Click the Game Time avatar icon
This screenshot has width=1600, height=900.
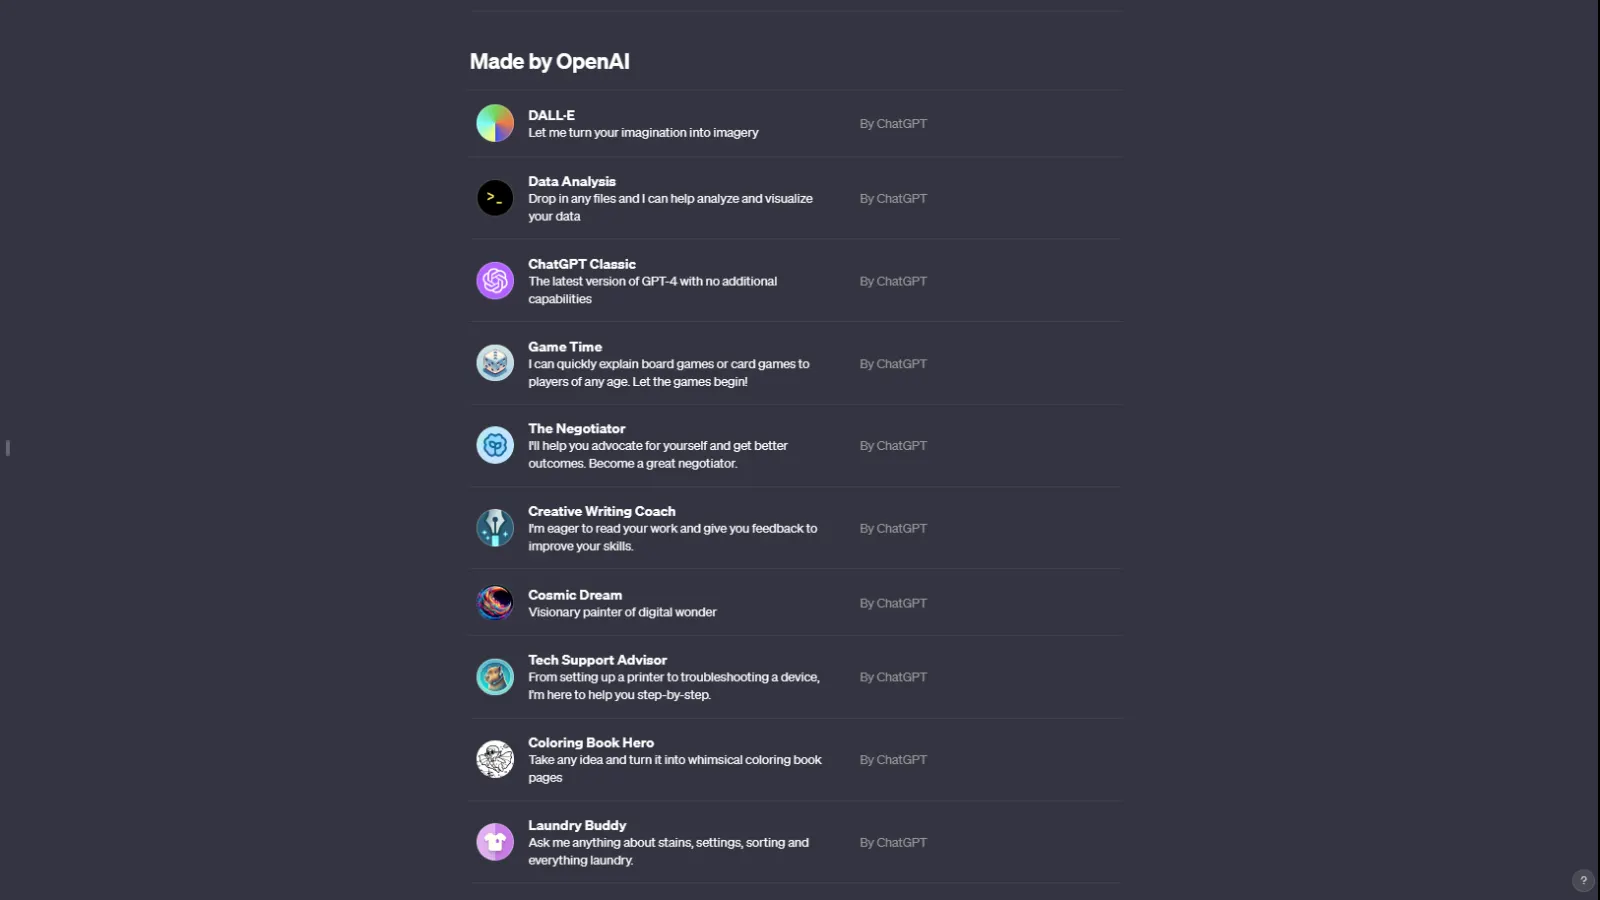[x=495, y=363]
